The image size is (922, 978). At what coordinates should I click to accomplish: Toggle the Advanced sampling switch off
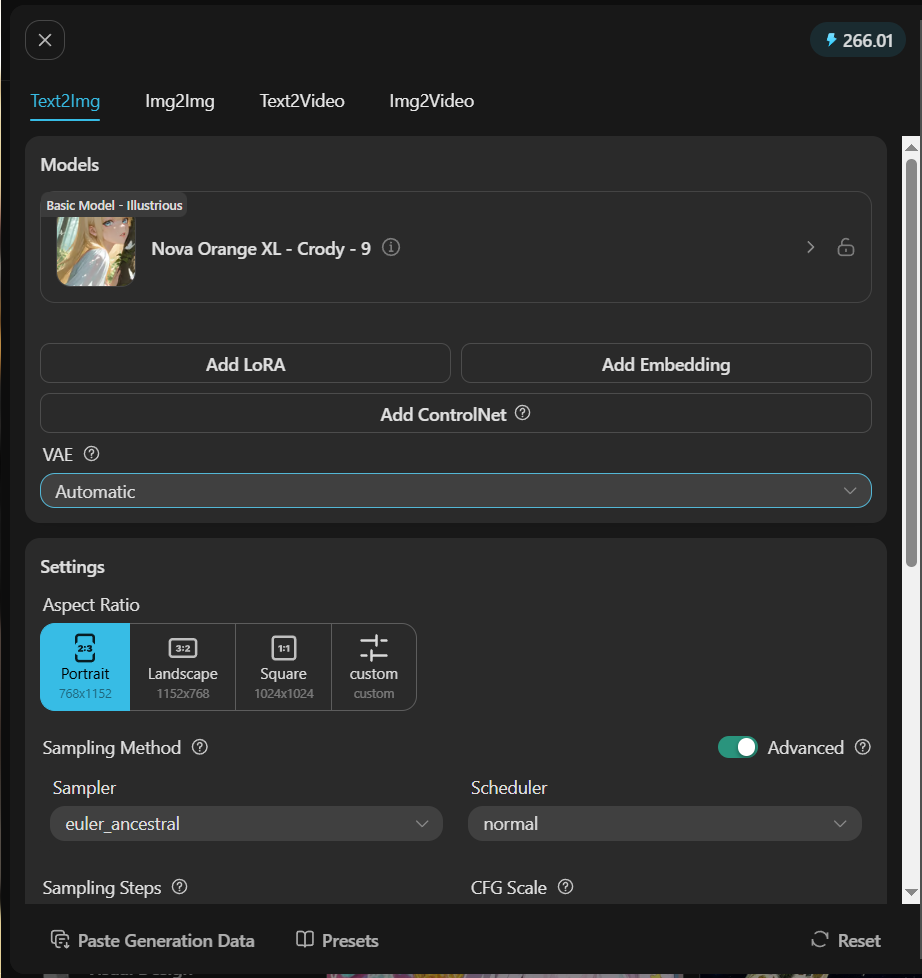coord(737,747)
